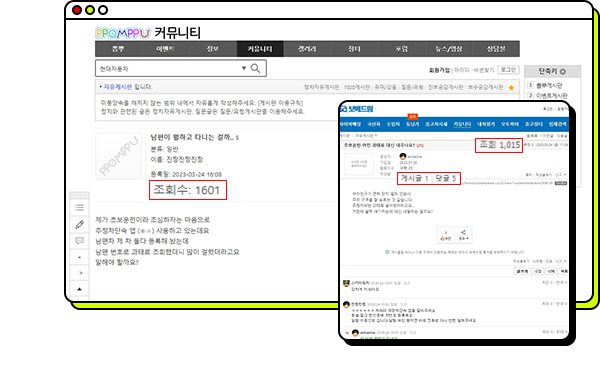Click the grey profile image placeholder in Bobaedream
Image resolution: width=600 pixels, height=390 pixels.
[x=359, y=164]
